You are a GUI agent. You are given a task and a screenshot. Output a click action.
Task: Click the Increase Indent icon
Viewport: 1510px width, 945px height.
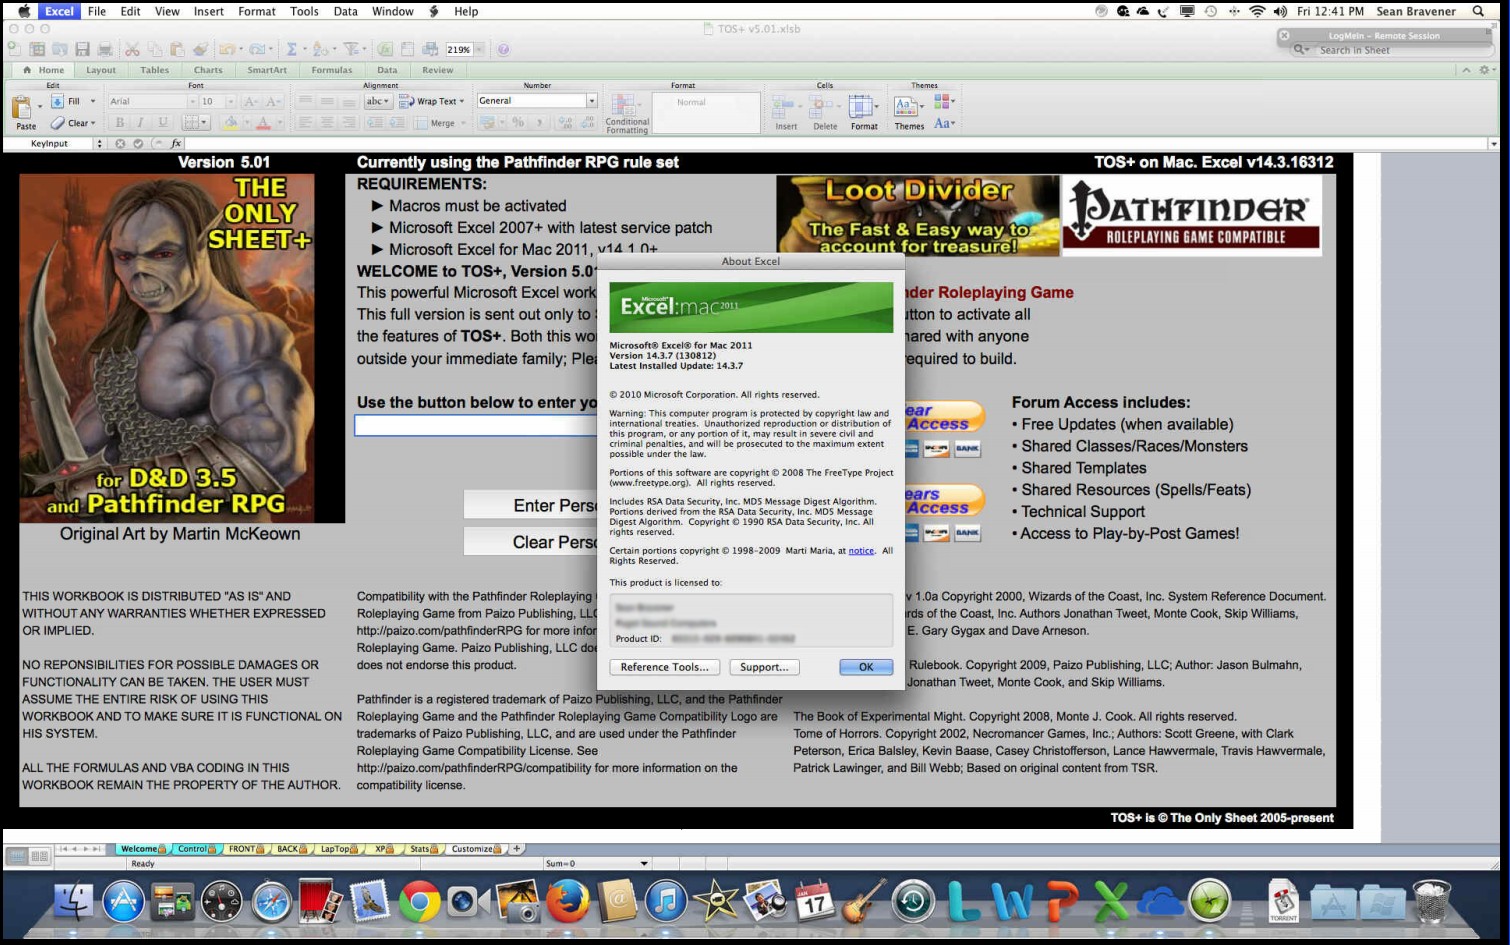coord(396,123)
